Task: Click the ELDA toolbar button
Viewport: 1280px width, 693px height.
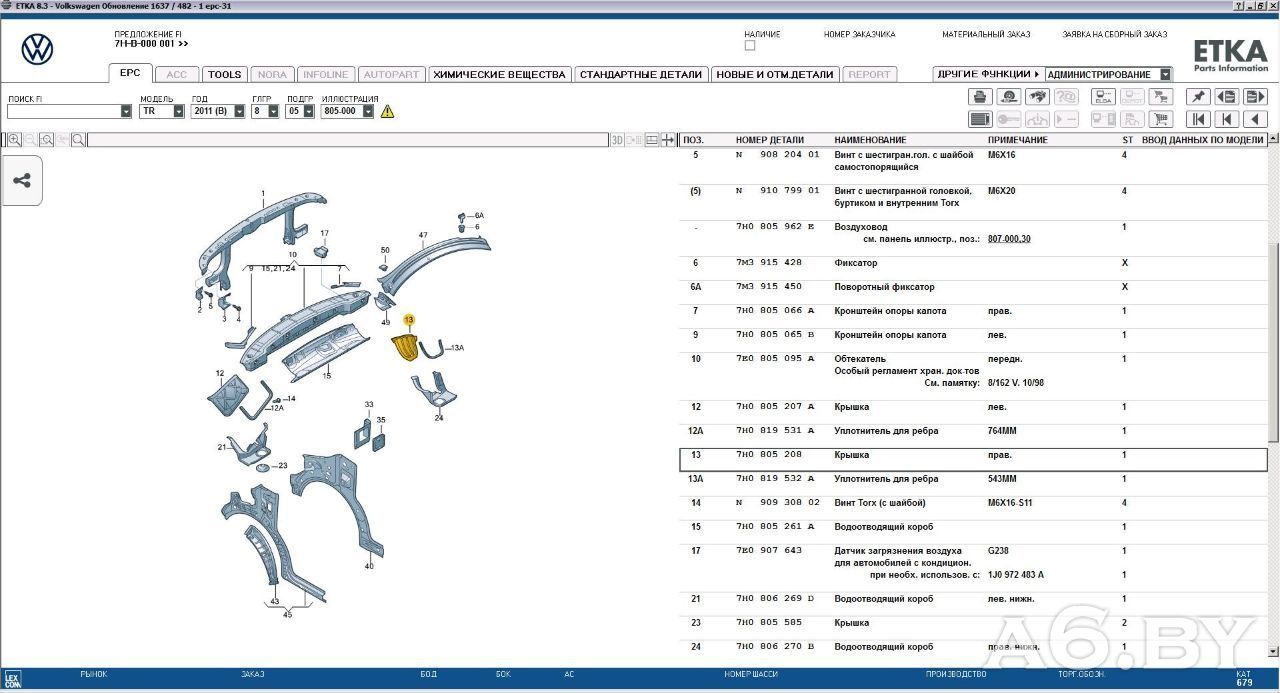Action: tap(1103, 97)
